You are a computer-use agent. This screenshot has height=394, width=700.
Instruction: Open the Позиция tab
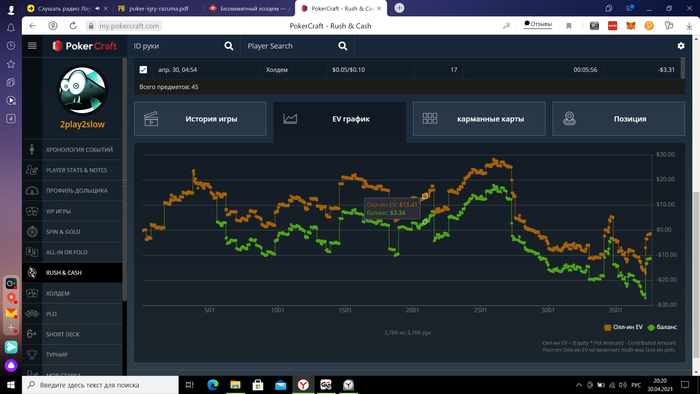click(x=618, y=119)
